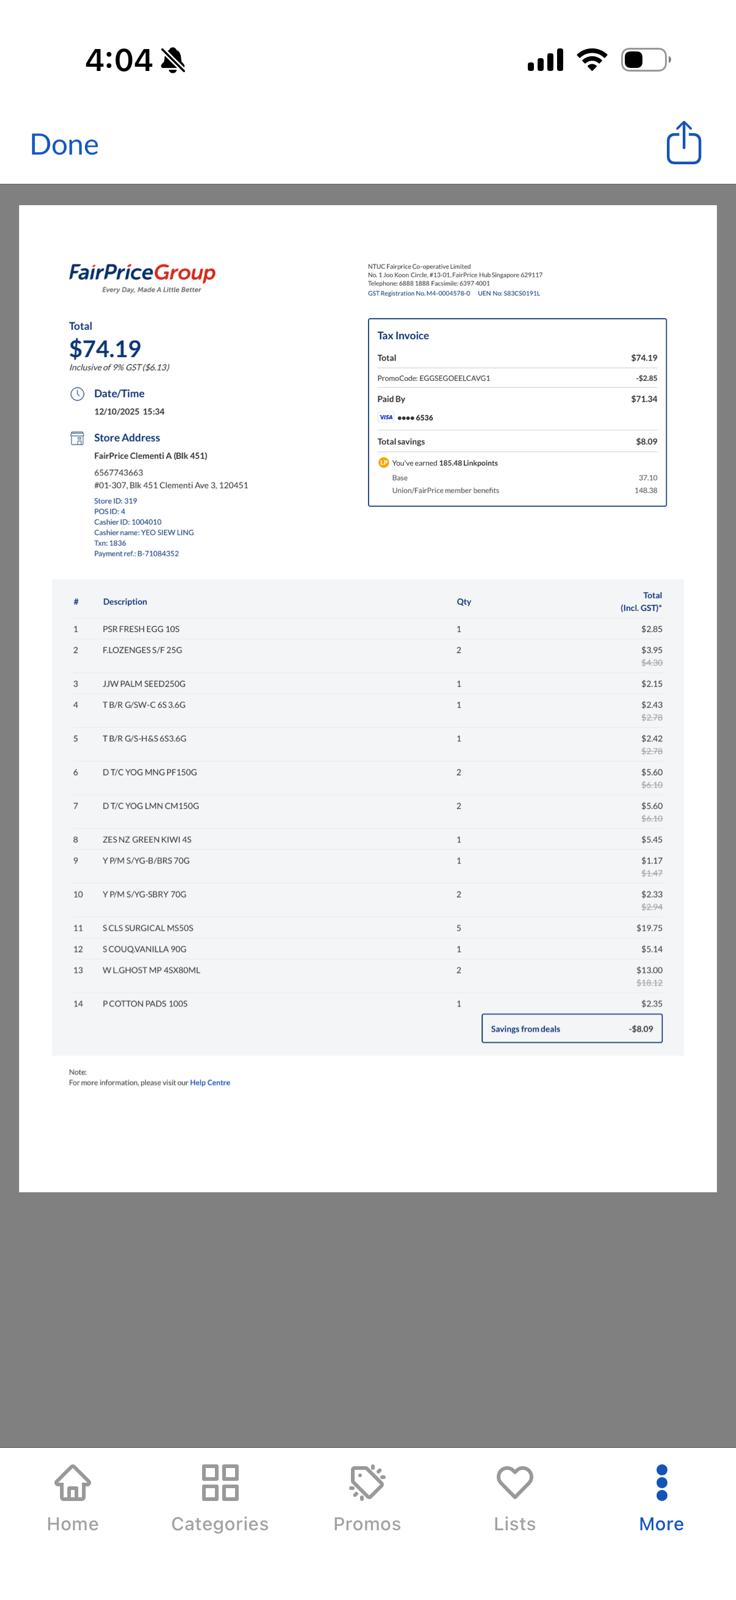Screen dimensions: 736x1600
Task: Tap the battery status icon
Action: [x=645, y=60]
